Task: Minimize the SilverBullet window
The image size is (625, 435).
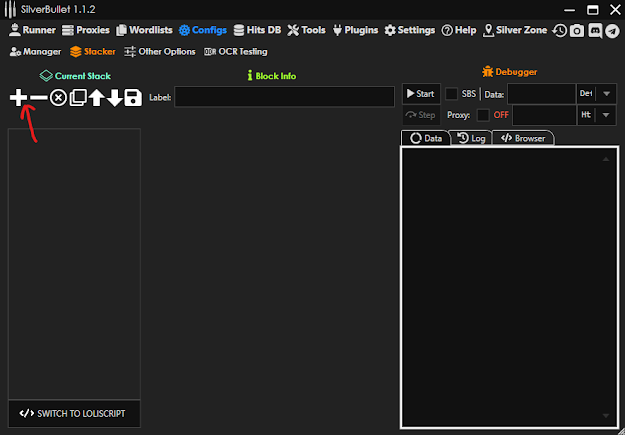Action: [x=570, y=10]
